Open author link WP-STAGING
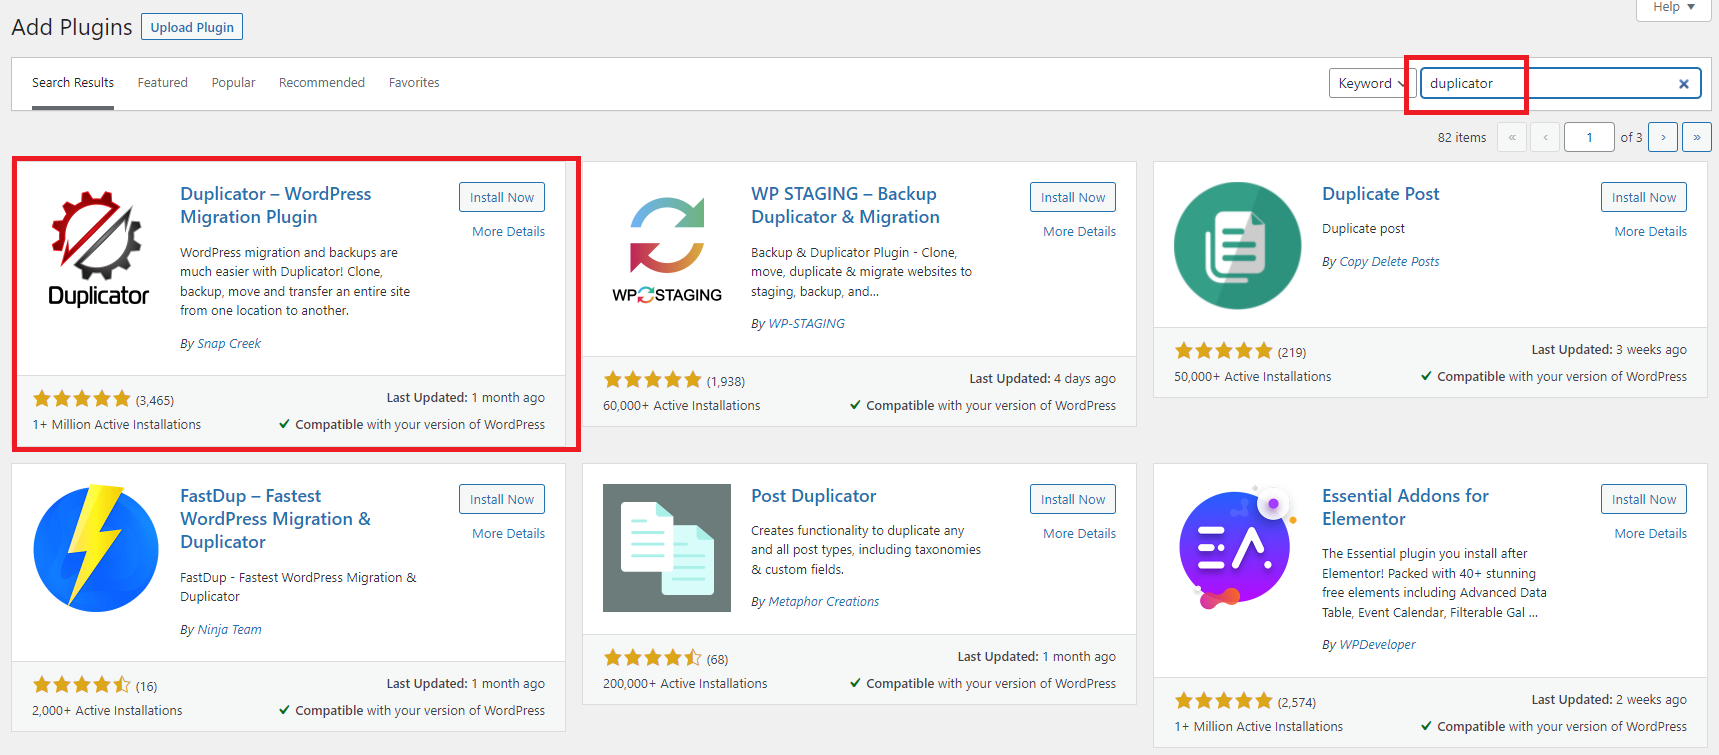This screenshot has width=1719, height=755. pos(807,324)
